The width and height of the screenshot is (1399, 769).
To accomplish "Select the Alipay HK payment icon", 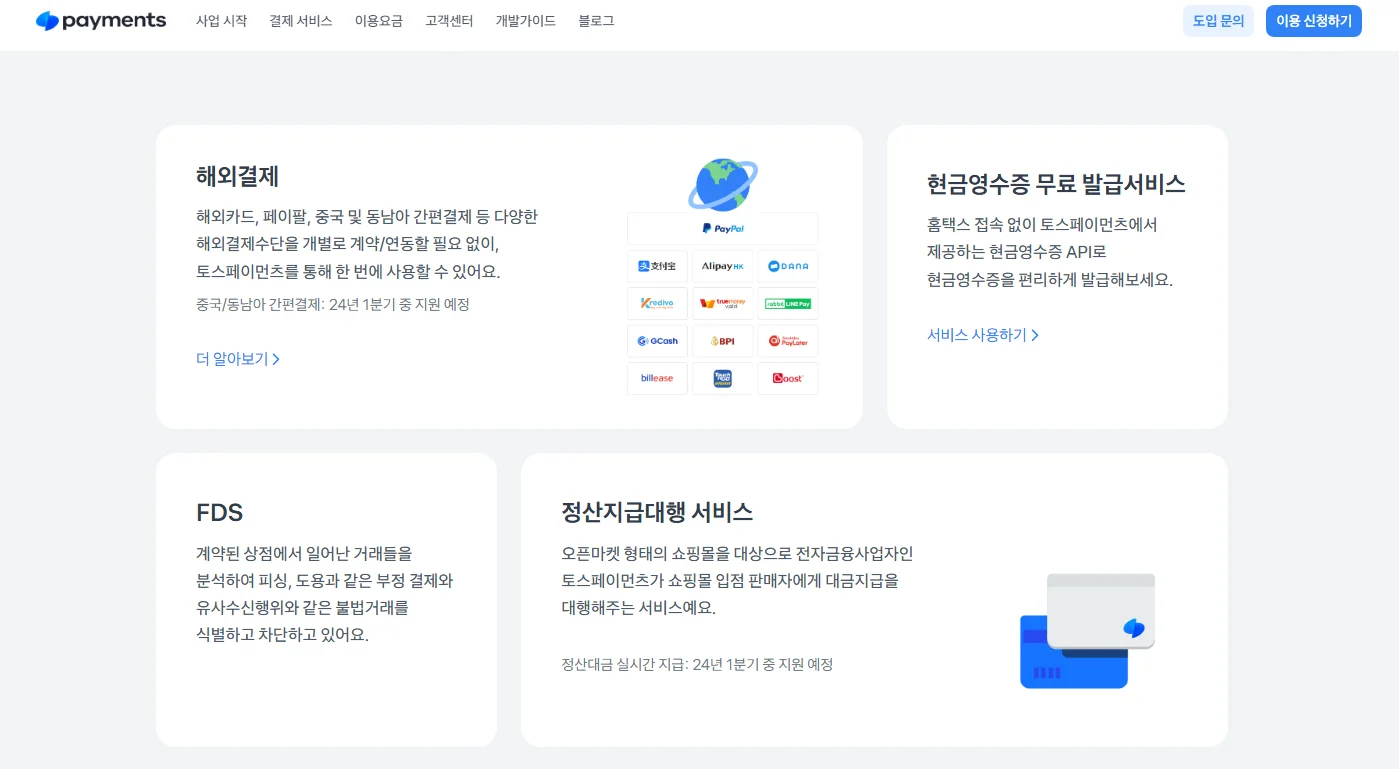I will click(722, 265).
